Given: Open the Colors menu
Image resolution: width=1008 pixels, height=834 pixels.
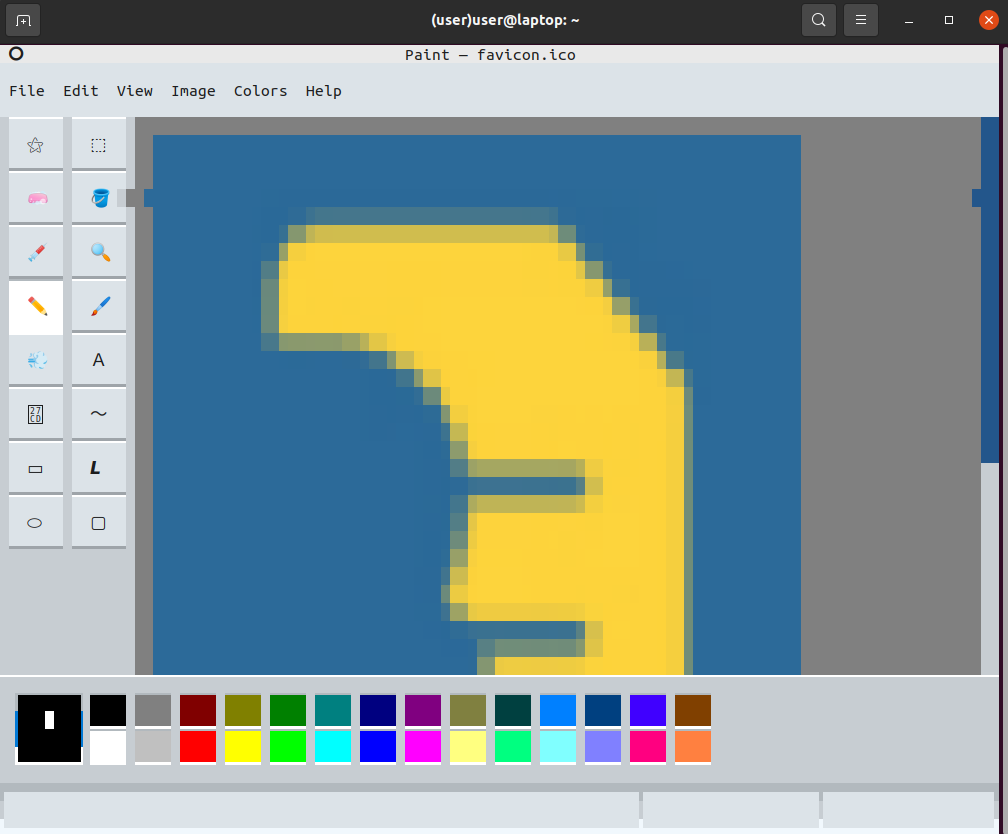Looking at the screenshot, I should tap(260, 91).
